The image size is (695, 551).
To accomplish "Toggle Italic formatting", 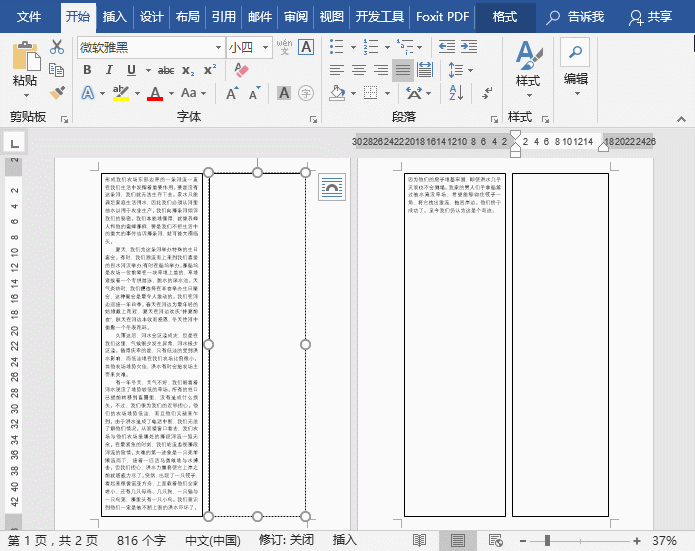I will point(110,70).
